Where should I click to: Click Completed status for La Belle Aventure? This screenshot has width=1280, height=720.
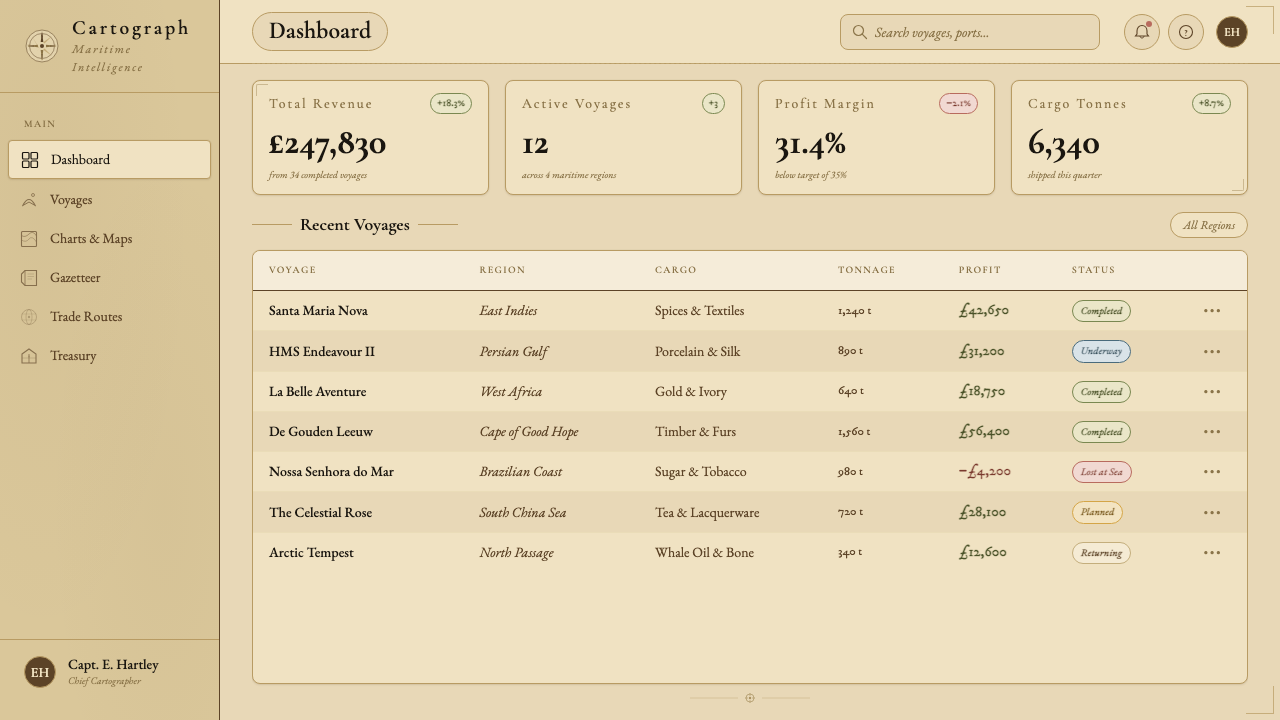click(x=1101, y=392)
